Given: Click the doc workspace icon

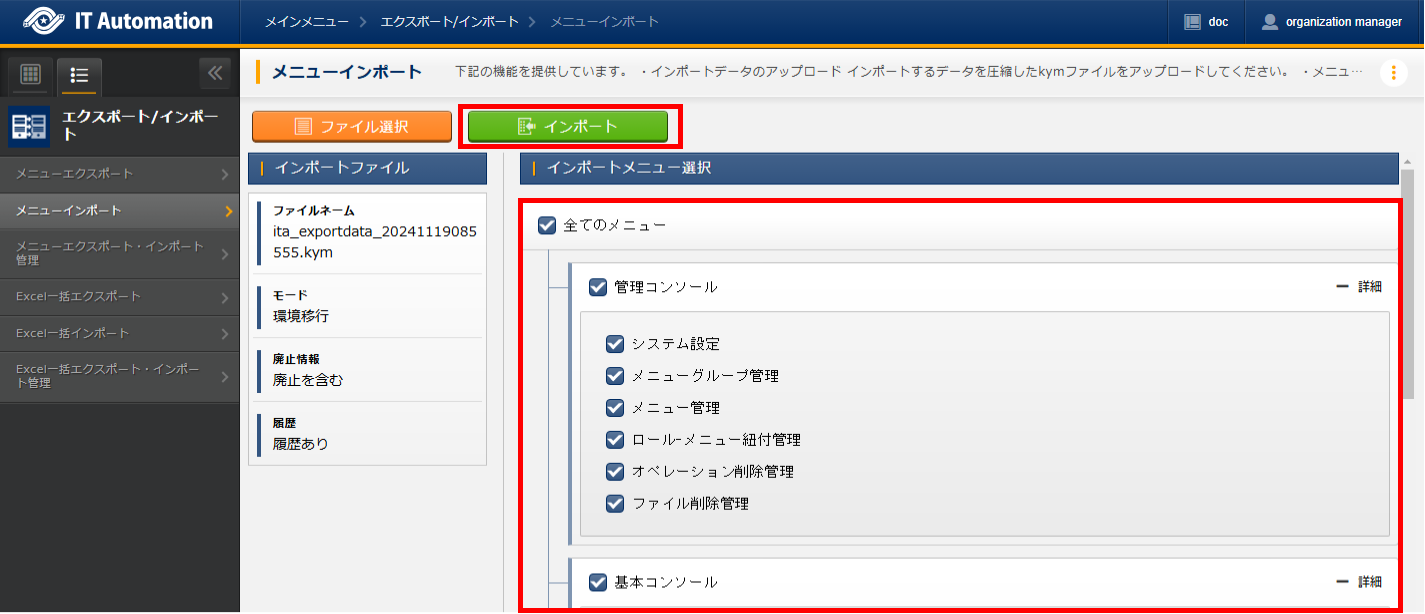Looking at the screenshot, I should pos(1192,21).
